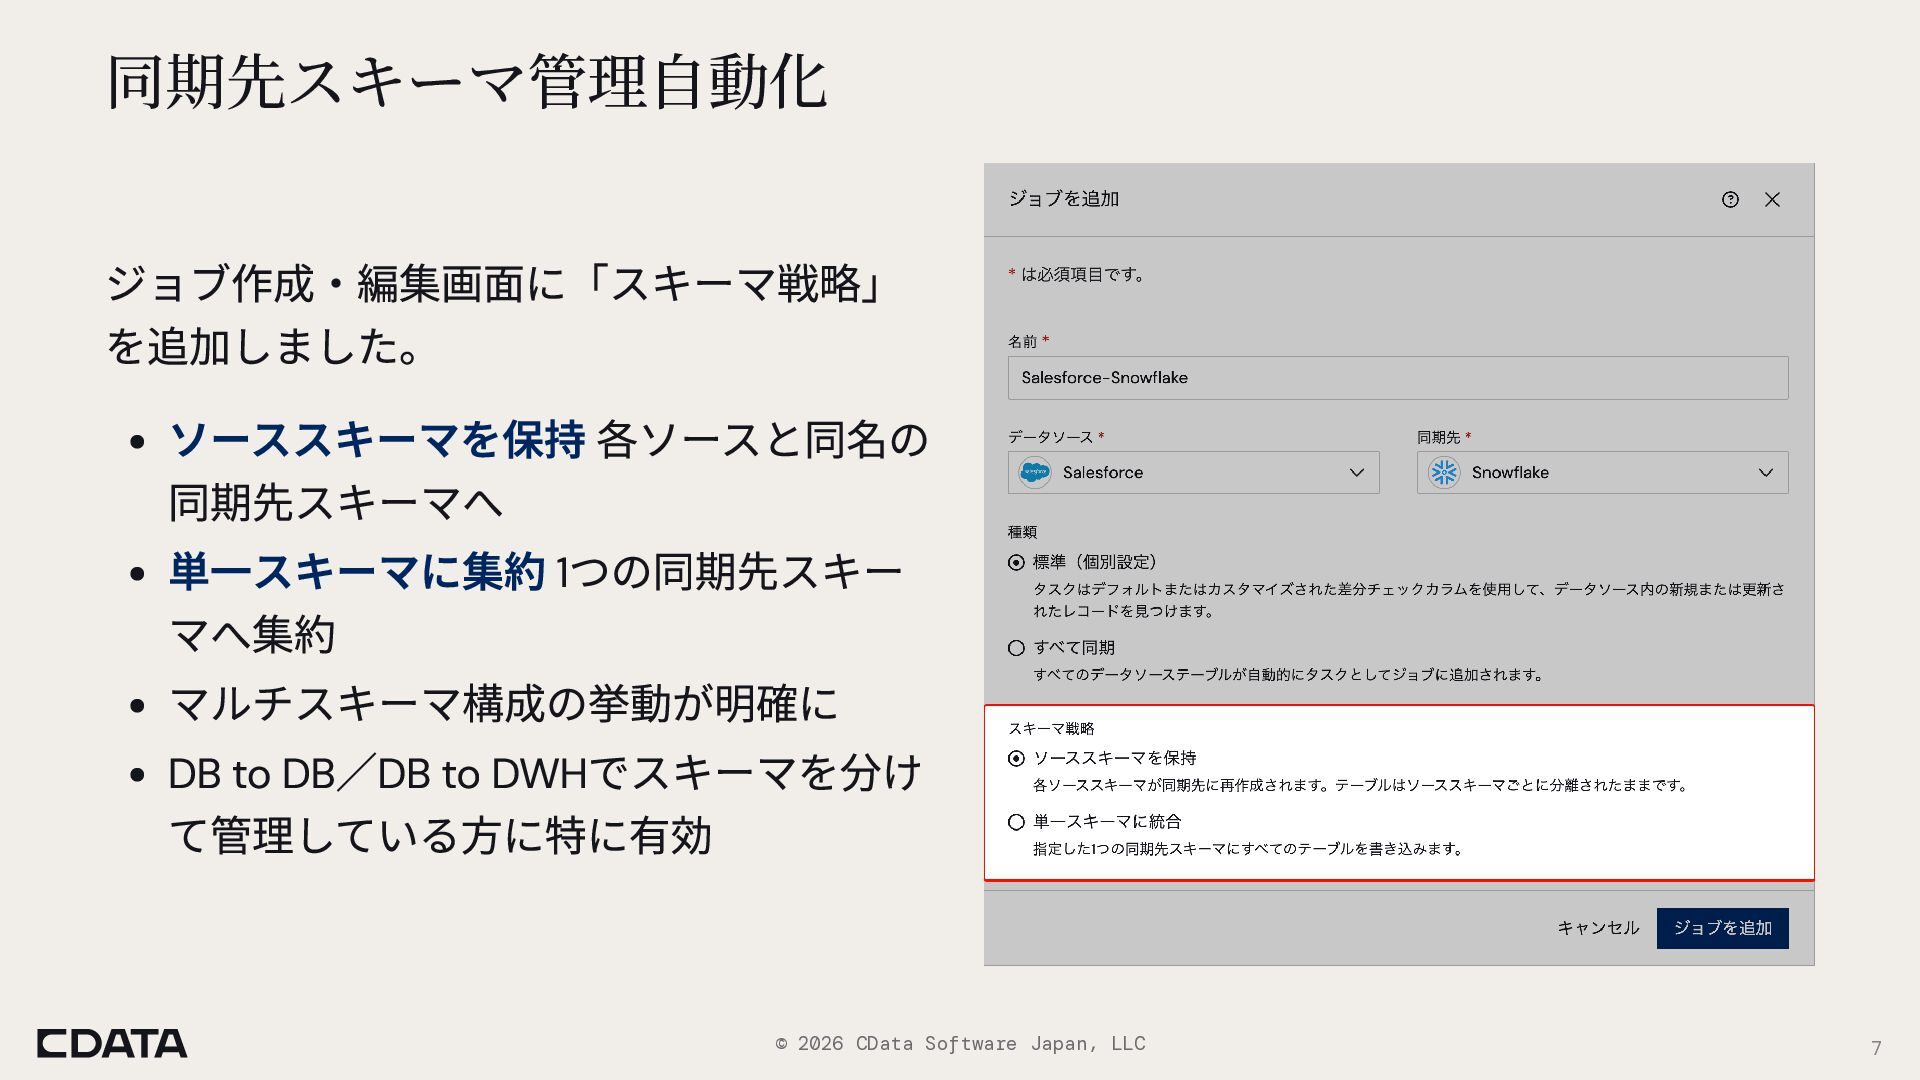This screenshot has height=1080, width=1920.
Task: Click the bullet starting DB to DB／DB to DWH
Action: [x=545, y=805]
